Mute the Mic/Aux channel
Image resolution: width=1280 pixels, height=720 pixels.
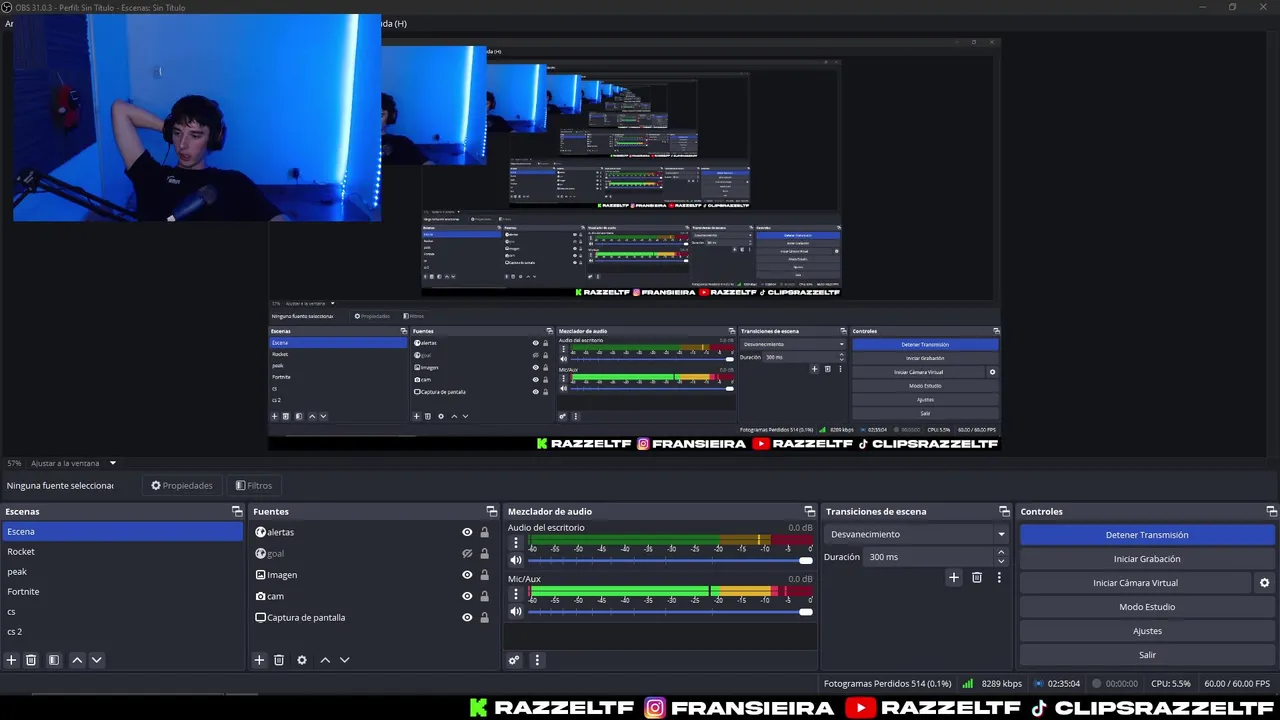coord(516,611)
